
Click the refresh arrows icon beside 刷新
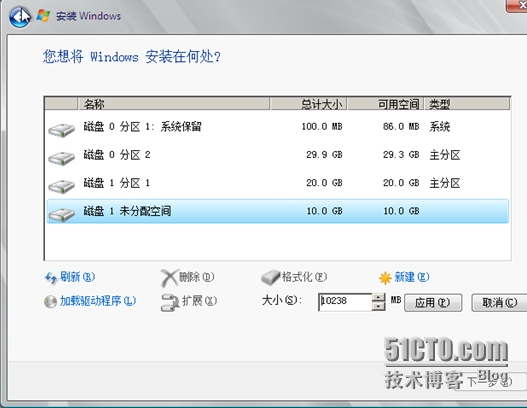51,278
